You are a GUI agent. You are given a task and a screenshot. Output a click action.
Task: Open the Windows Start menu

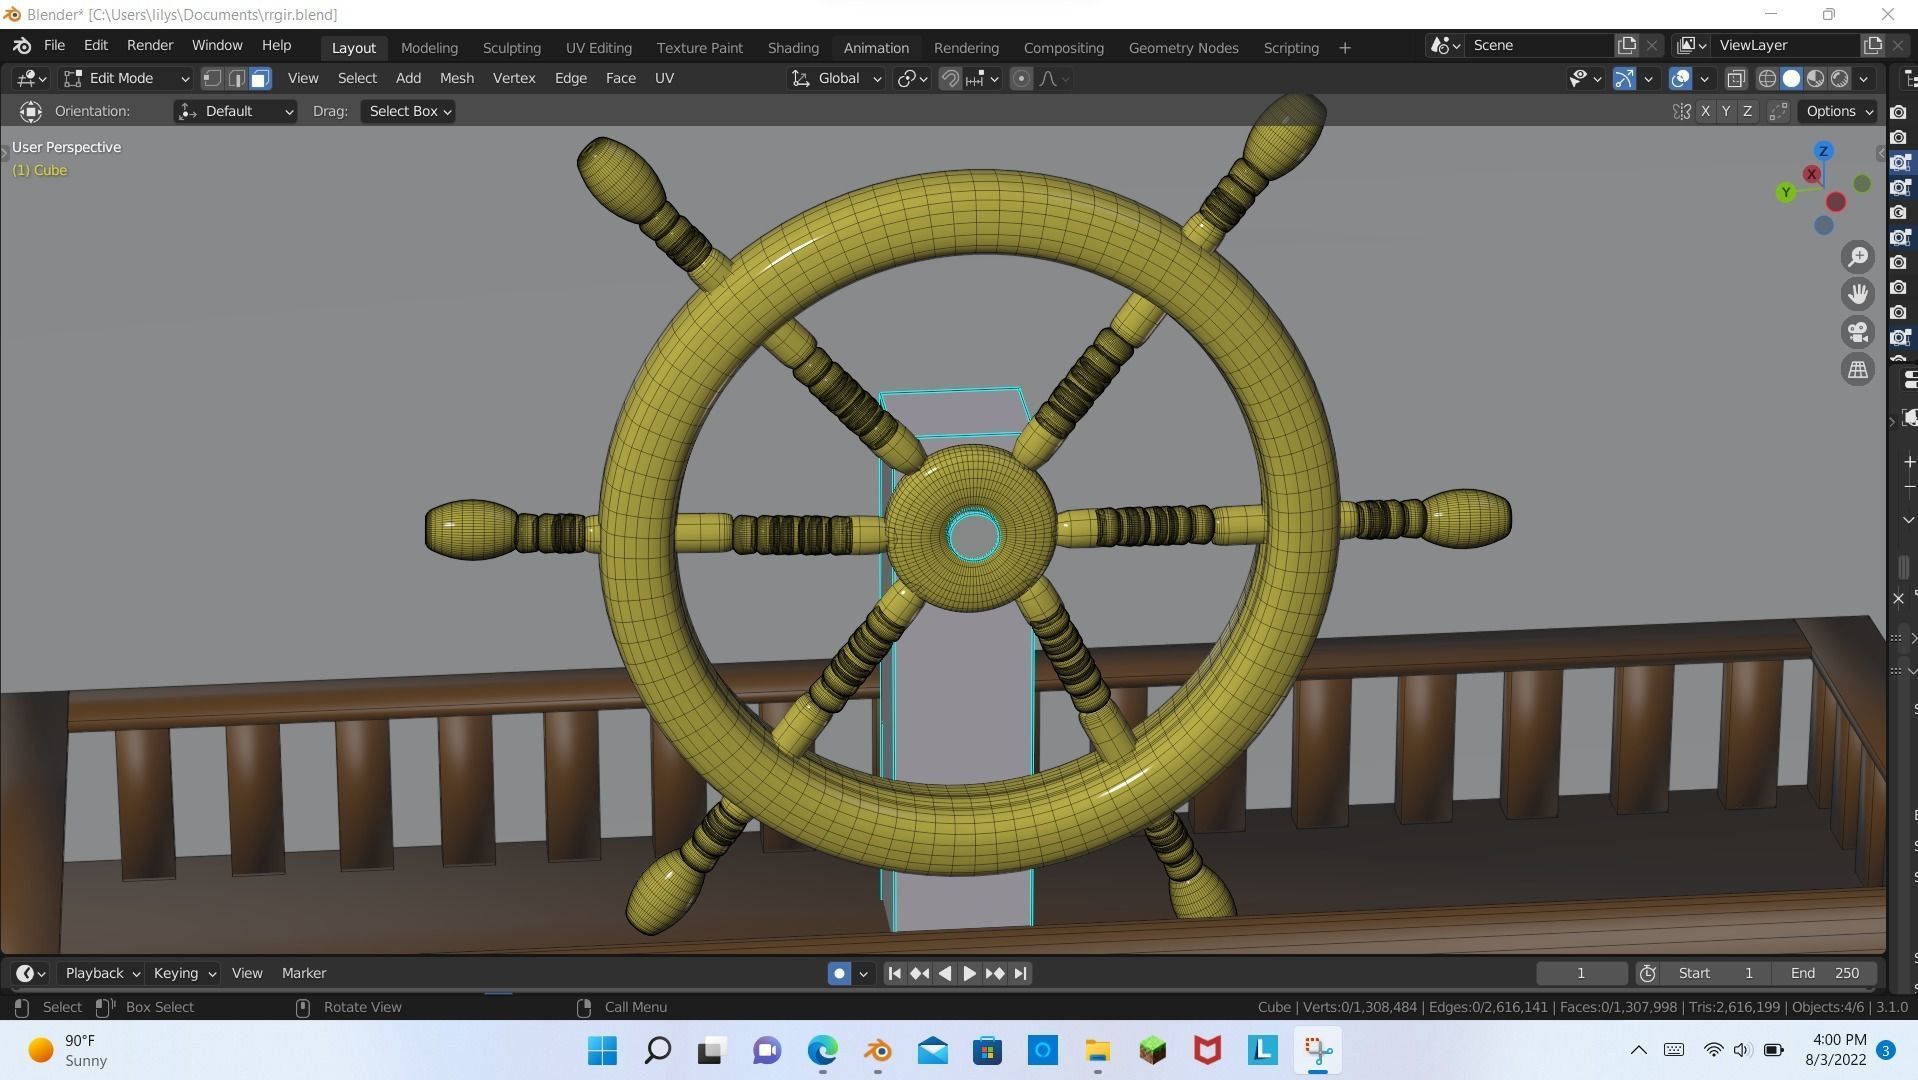(602, 1050)
